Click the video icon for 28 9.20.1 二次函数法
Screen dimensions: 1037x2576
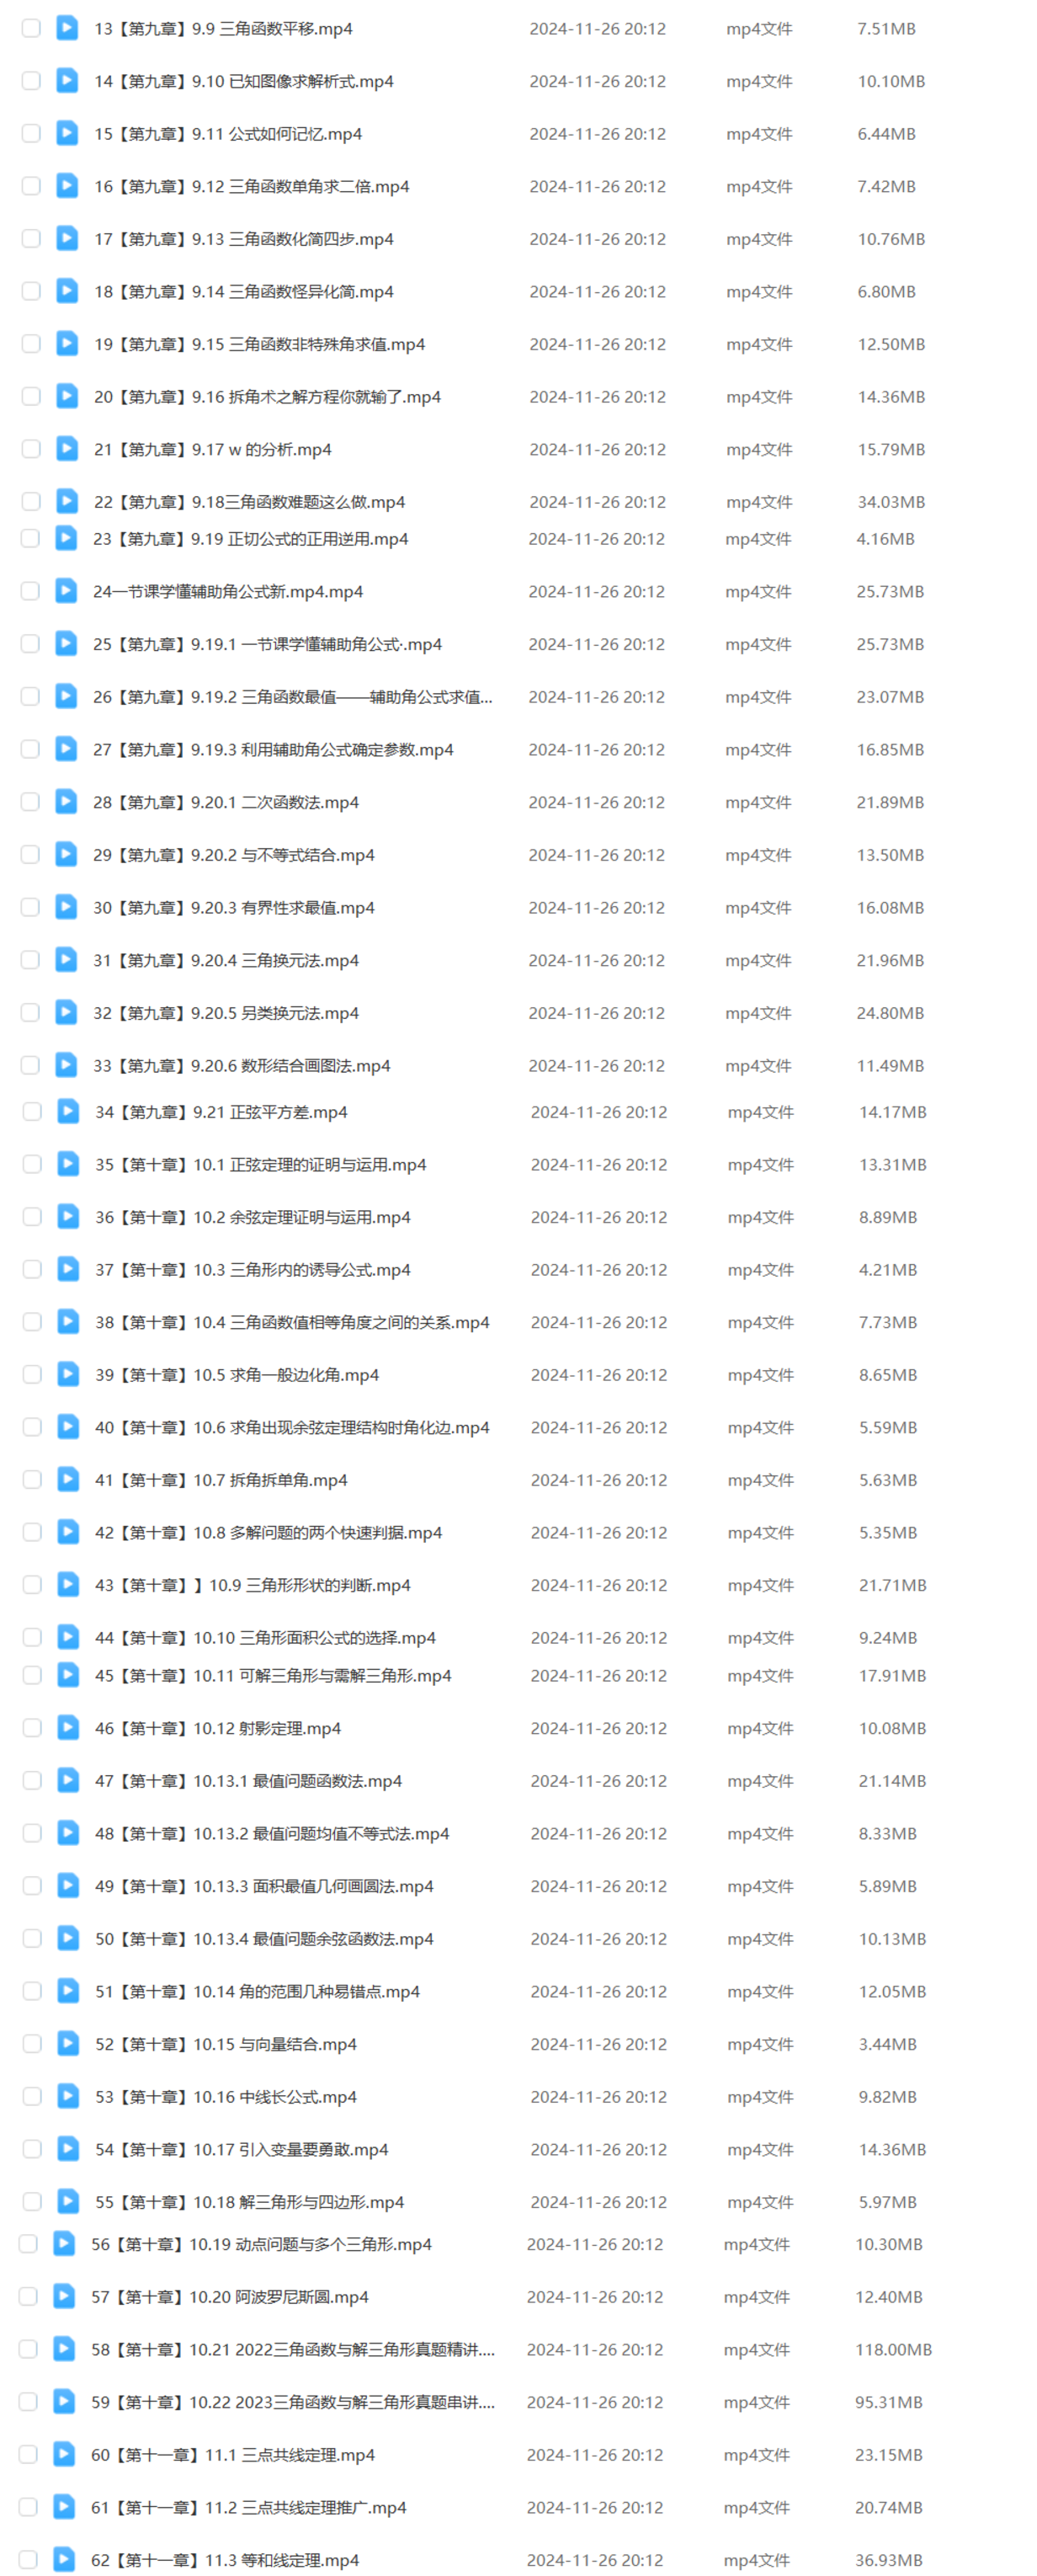(x=66, y=801)
